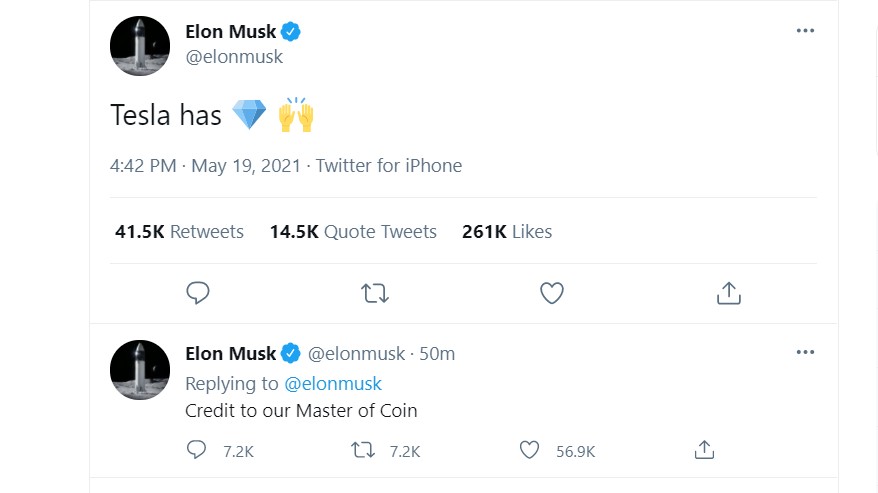The width and height of the screenshot is (878, 493).
Task: Like the main Tesla tweet
Action: [551, 293]
